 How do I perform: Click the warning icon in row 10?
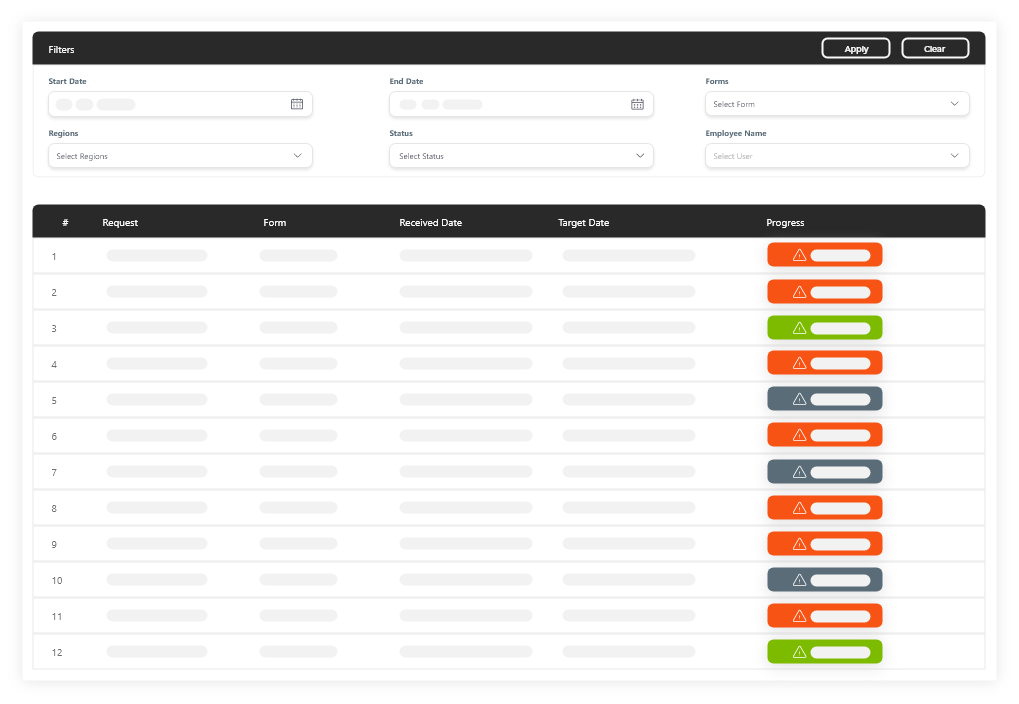pos(799,580)
